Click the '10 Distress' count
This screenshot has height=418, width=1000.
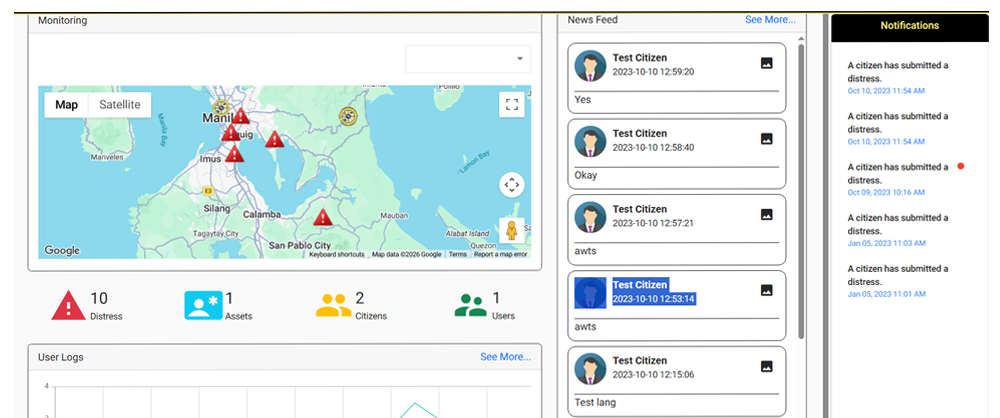pyautogui.click(x=106, y=305)
